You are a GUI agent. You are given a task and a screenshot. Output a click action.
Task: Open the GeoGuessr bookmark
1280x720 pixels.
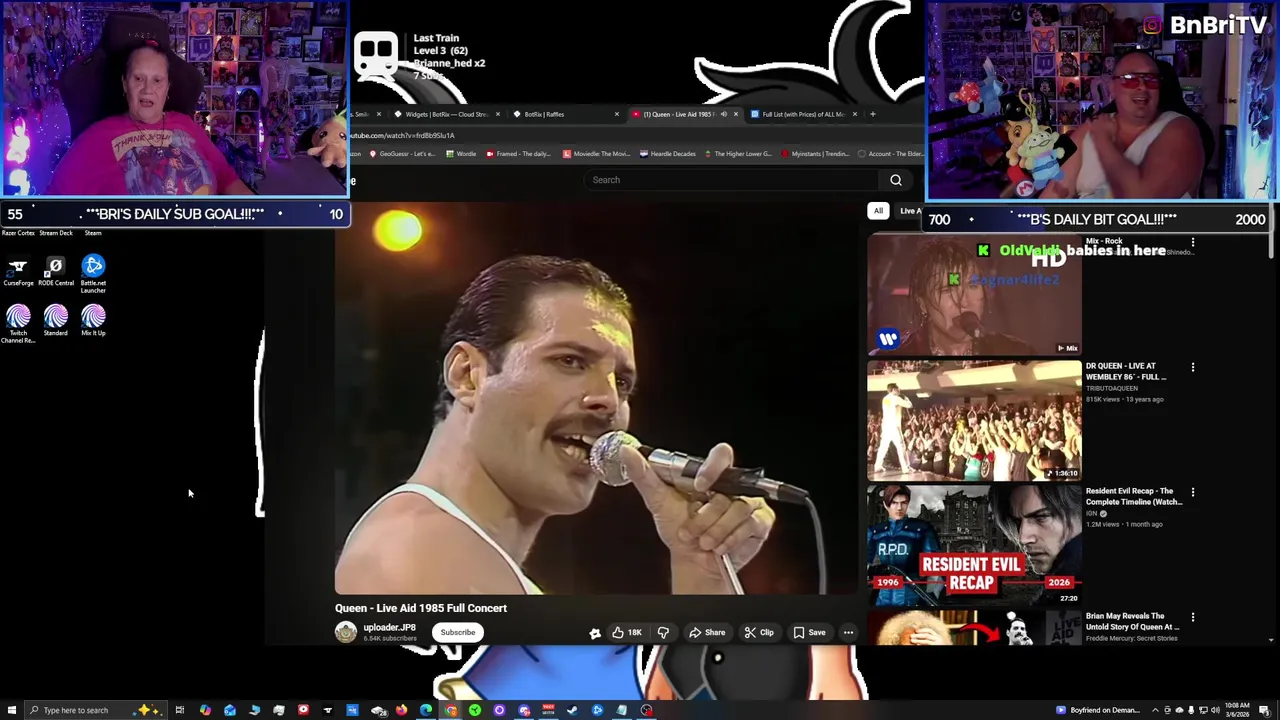[x=402, y=154]
